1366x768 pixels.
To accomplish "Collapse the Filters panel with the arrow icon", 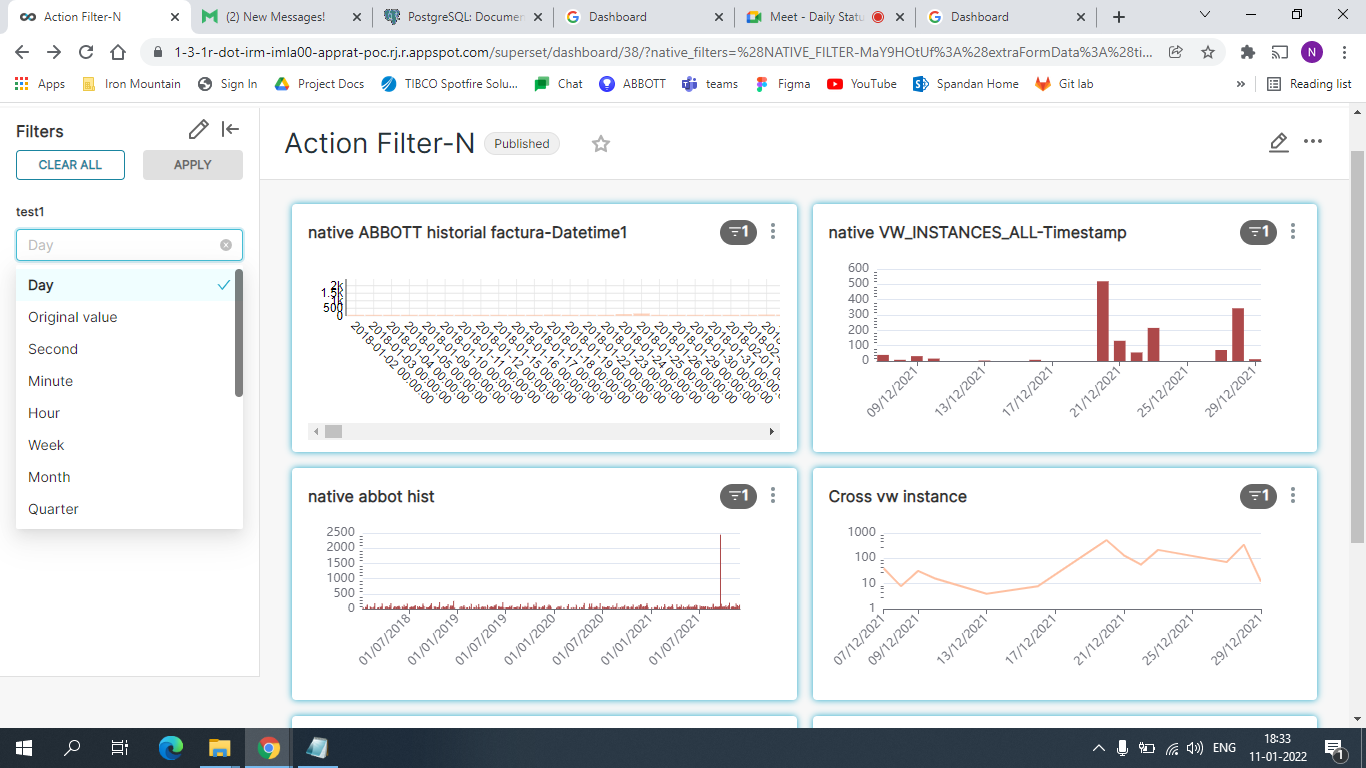I will [x=229, y=128].
